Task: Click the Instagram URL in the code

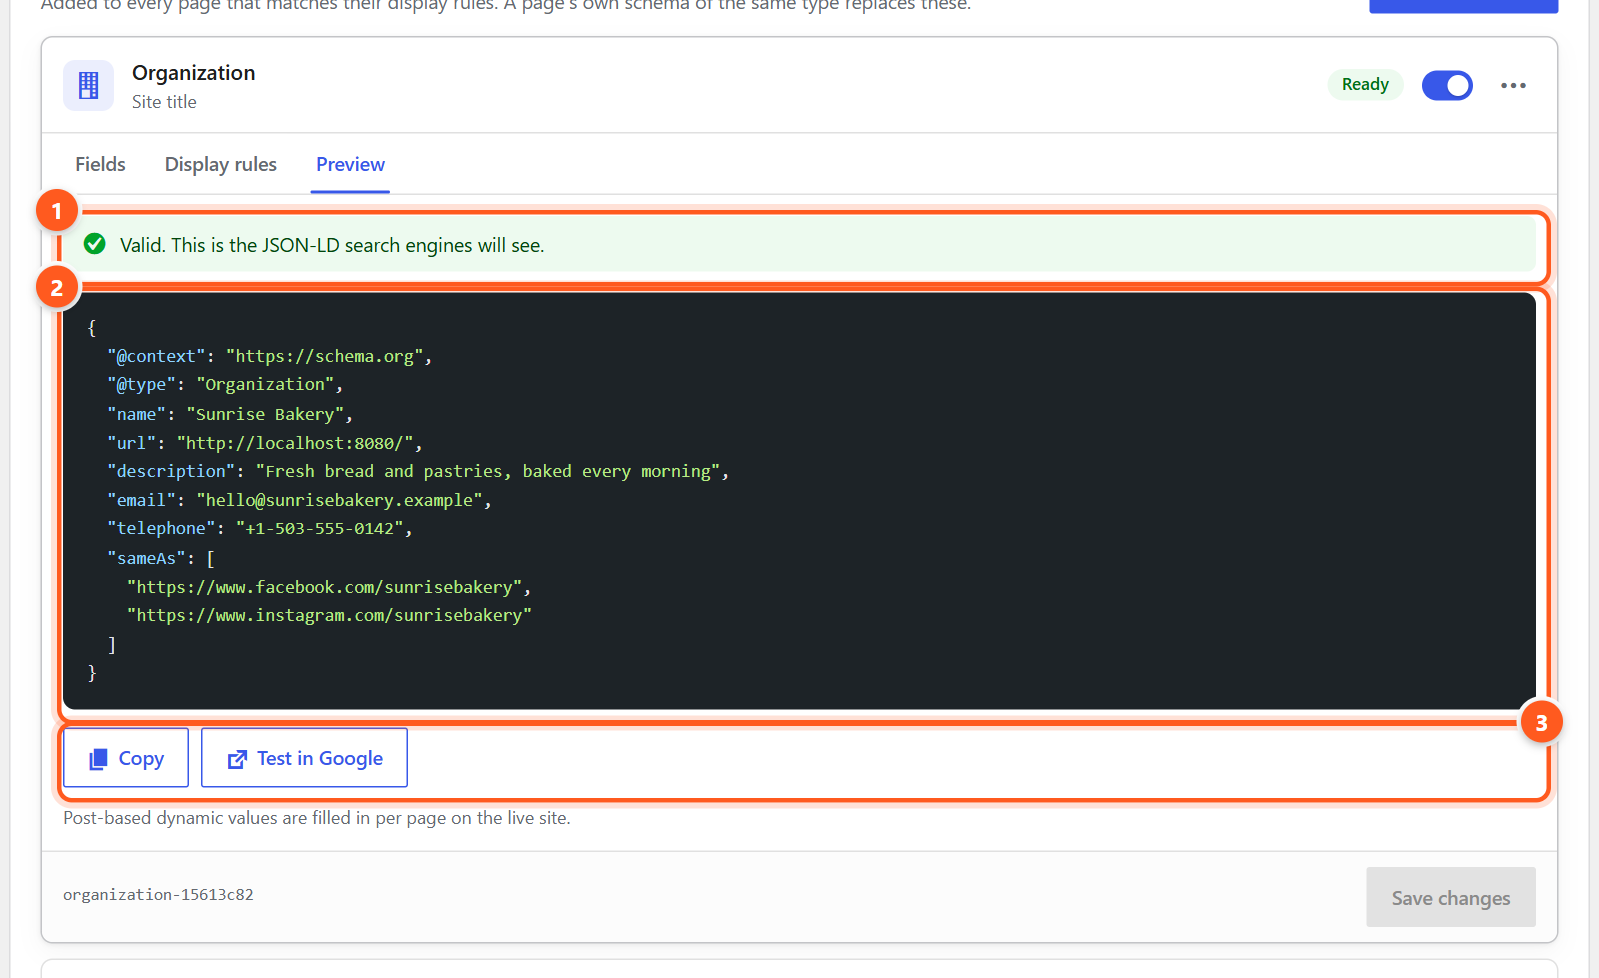Action: pyautogui.click(x=329, y=615)
